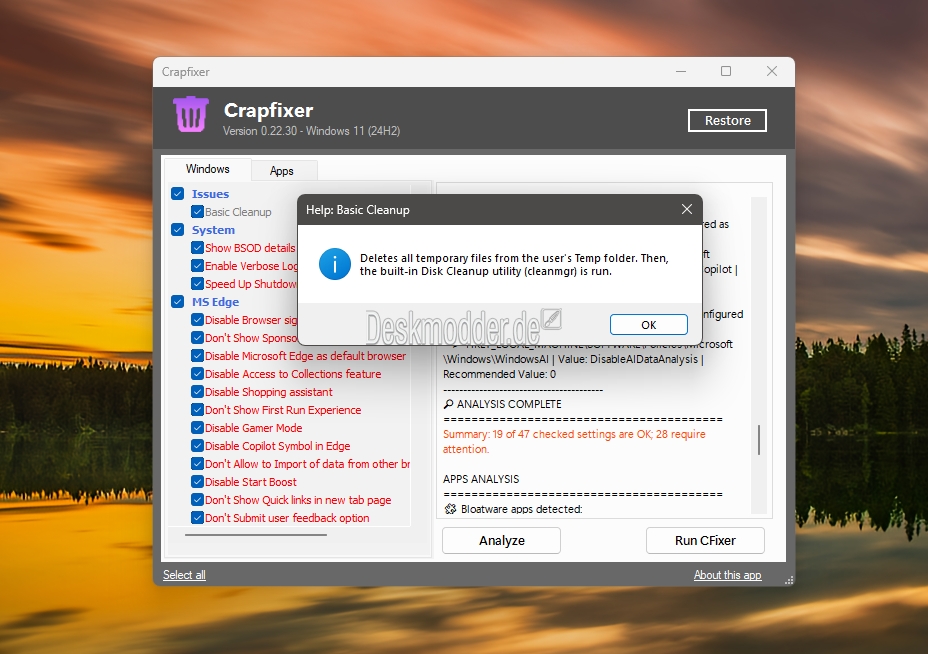Uncheck Disable Browser sign-in checkbox
Image resolution: width=928 pixels, height=654 pixels.
coord(198,320)
